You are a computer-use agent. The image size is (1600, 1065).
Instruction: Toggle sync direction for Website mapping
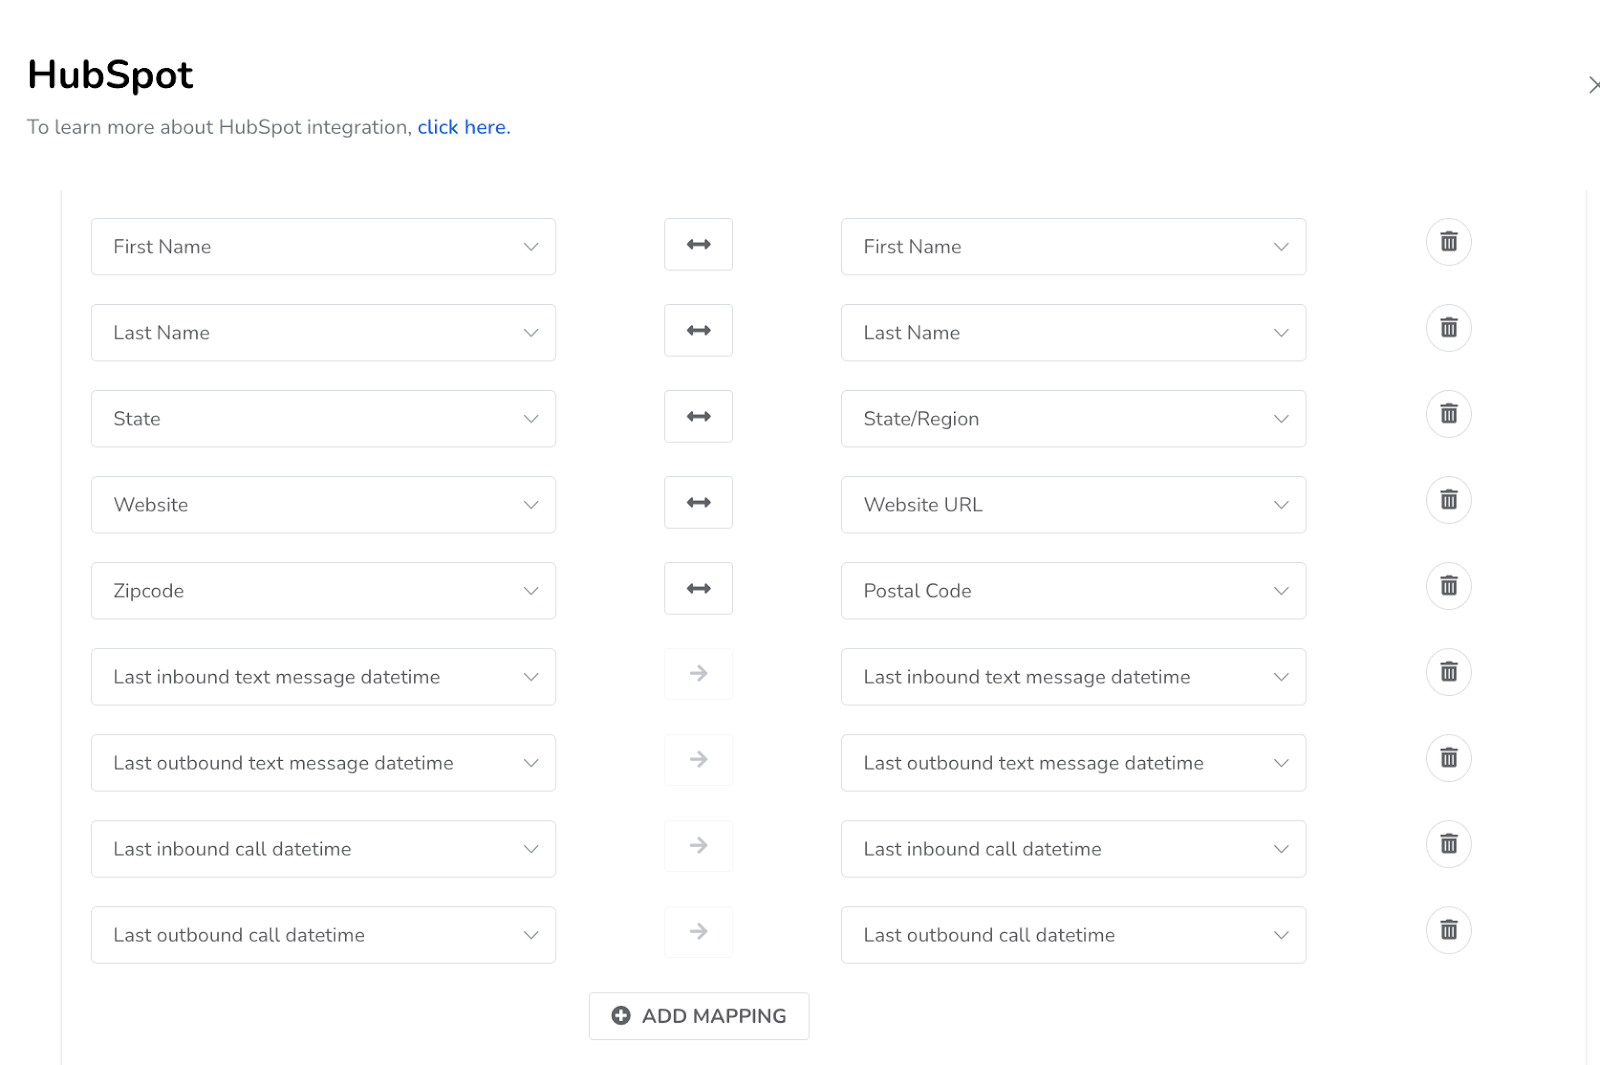698,503
